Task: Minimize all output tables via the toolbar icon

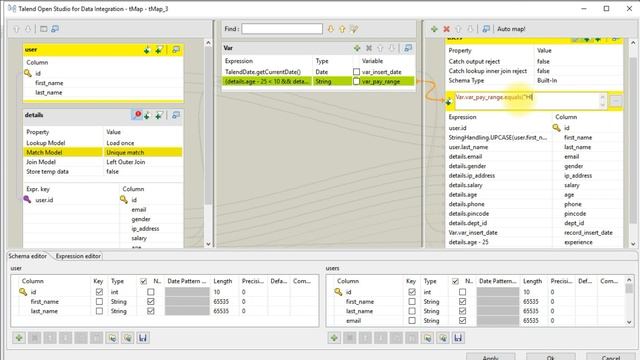Action: tap(486, 29)
